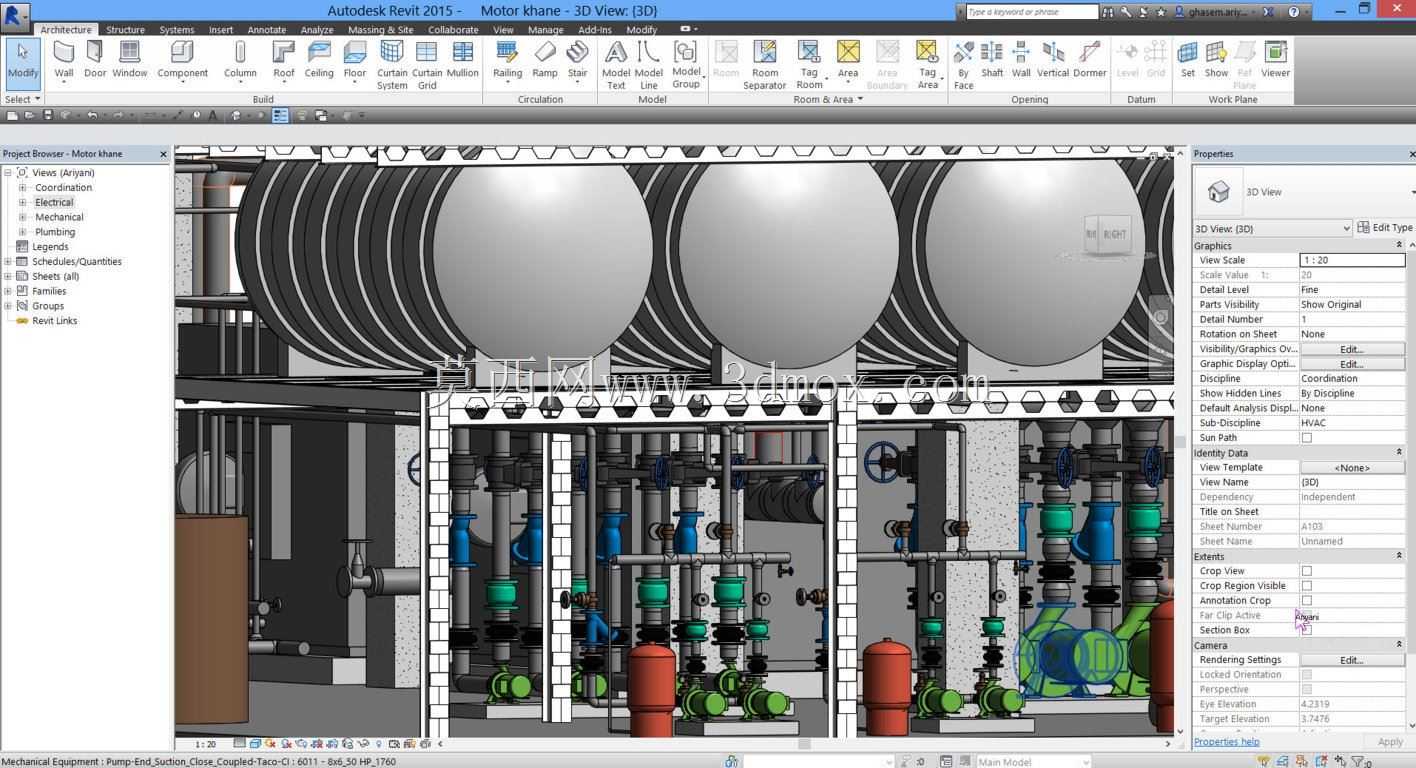Click the Set work plane tool
The width and height of the screenshot is (1416, 768).
[1188, 60]
